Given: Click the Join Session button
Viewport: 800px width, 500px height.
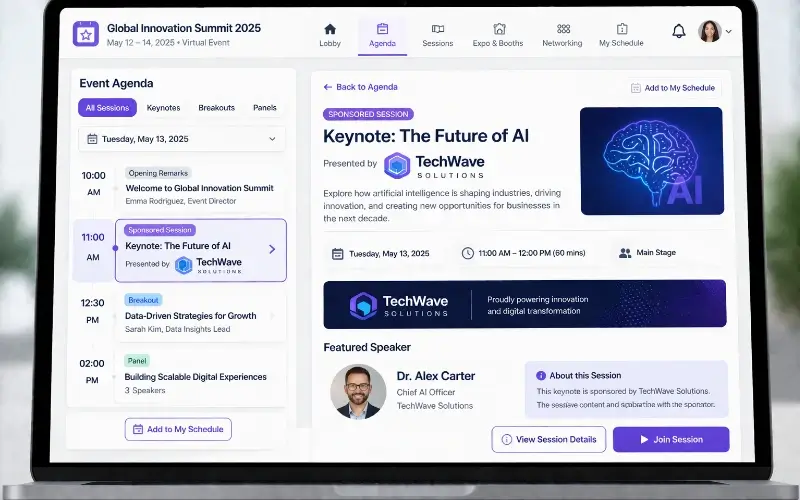Looking at the screenshot, I should coord(671,439).
